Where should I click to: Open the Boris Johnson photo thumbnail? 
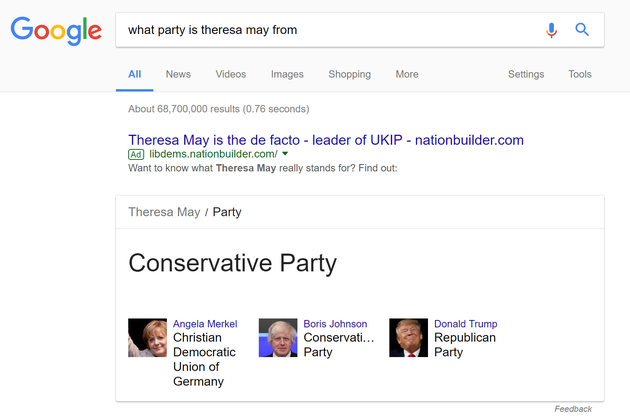[x=278, y=338]
